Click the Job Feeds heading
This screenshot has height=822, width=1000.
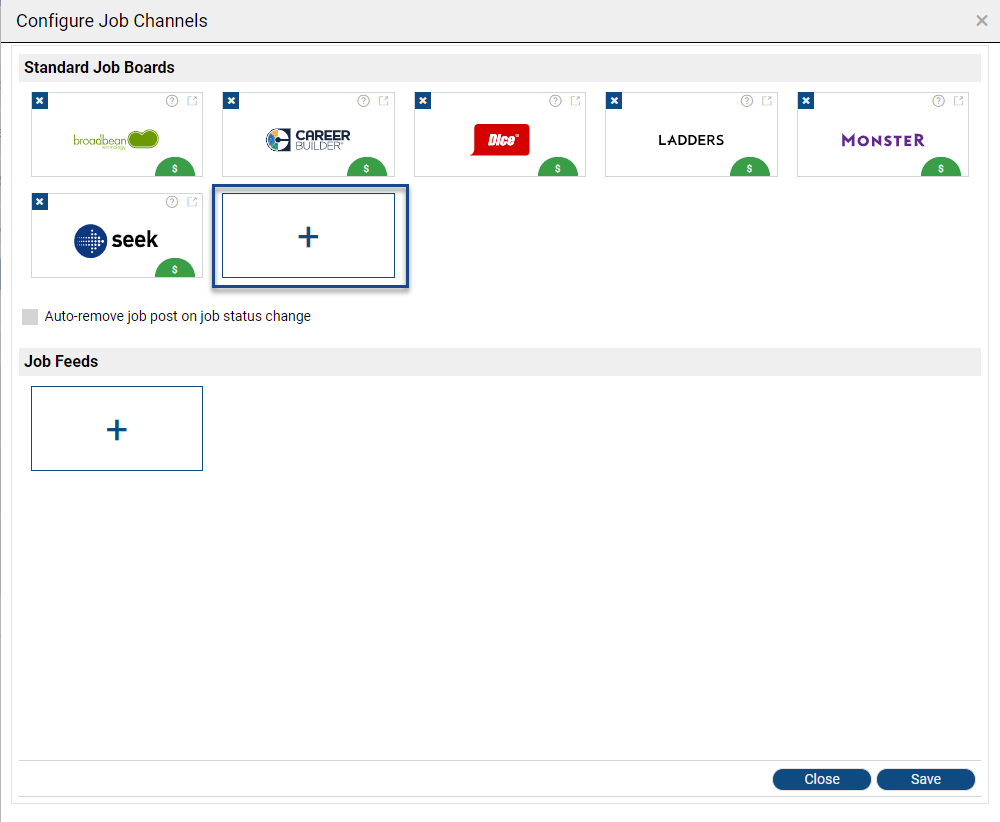[61, 362]
